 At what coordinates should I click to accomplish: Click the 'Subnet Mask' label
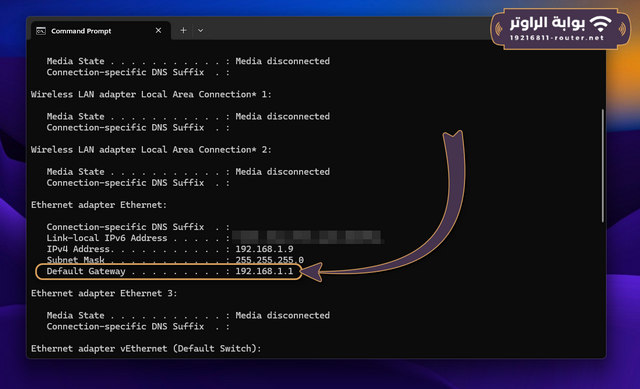(x=75, y=260)
